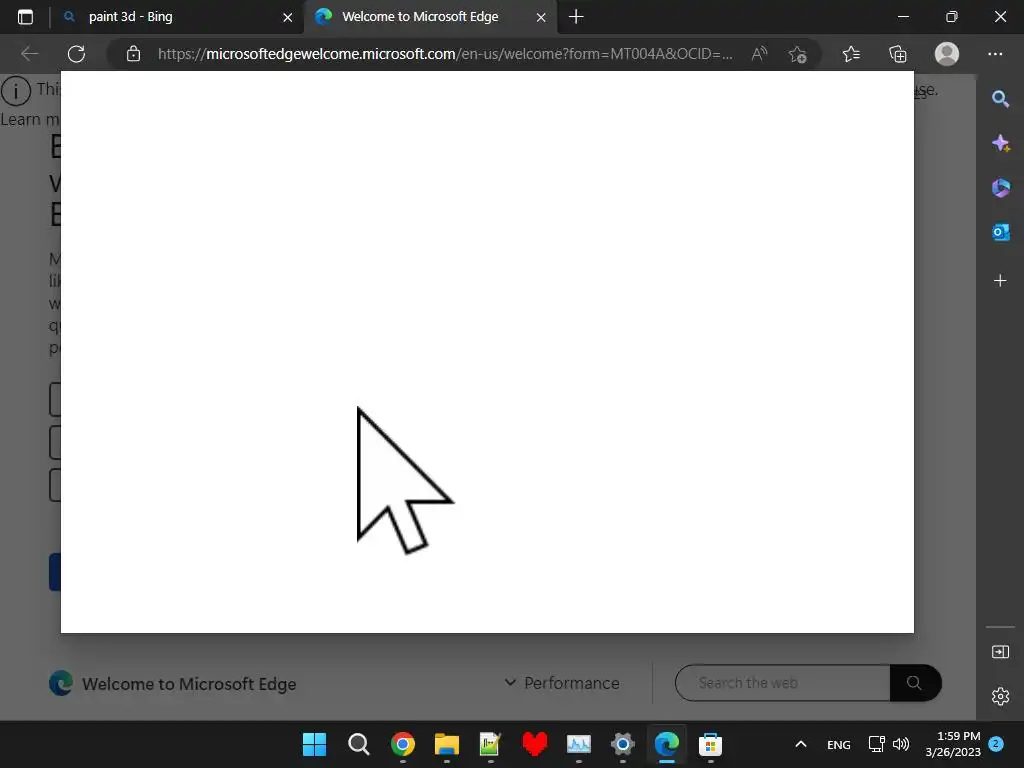Click Welcome to Microsoft Edge footer logo

pos(173,683)
